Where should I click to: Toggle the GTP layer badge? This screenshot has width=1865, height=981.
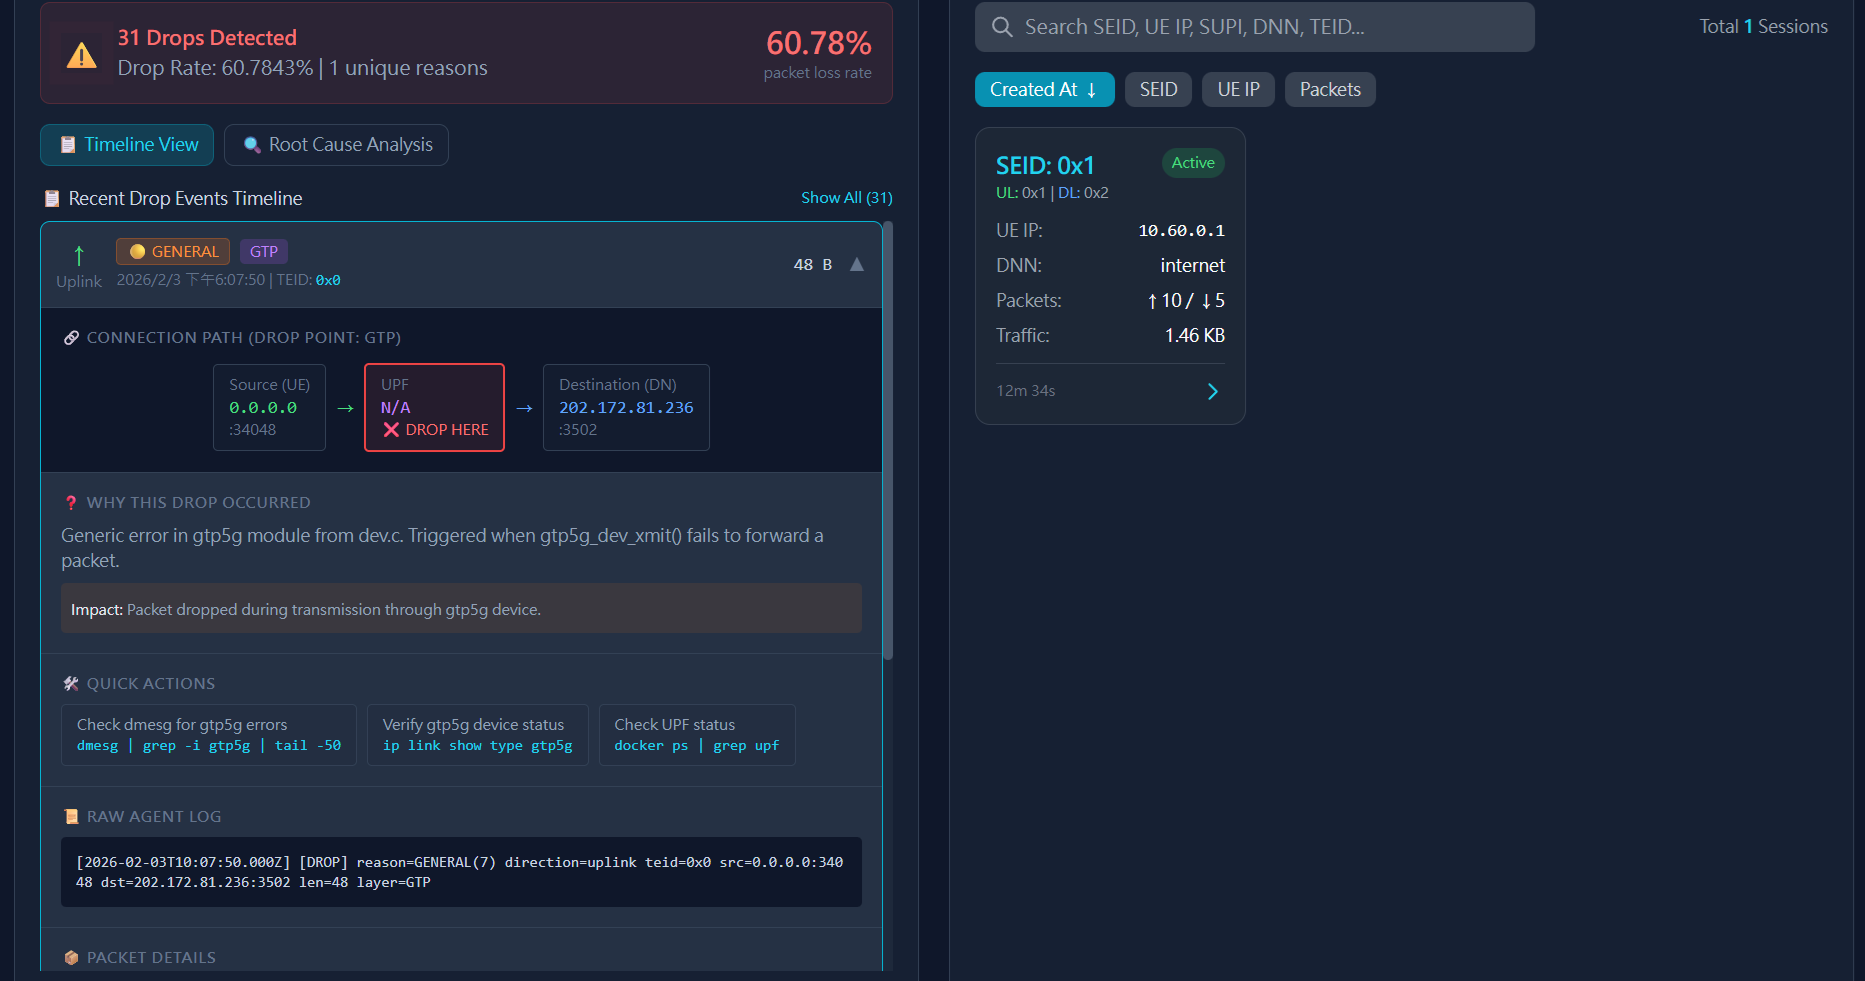(x=263, y=251)
